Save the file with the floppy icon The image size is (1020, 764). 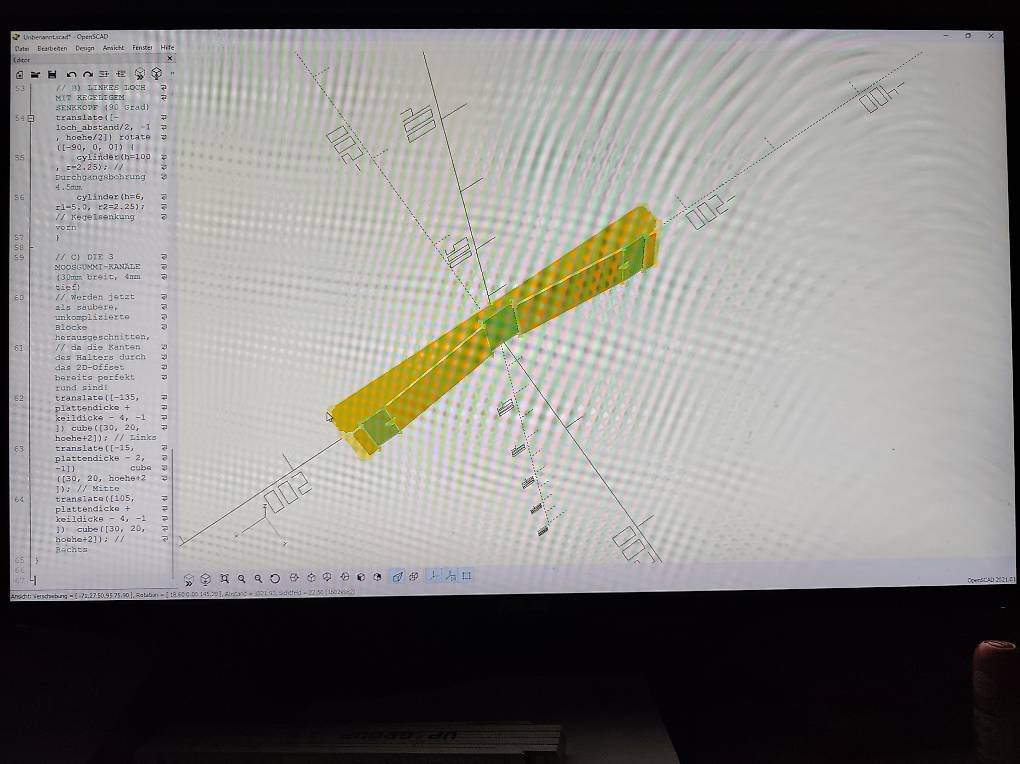click(x=53, y=75)
